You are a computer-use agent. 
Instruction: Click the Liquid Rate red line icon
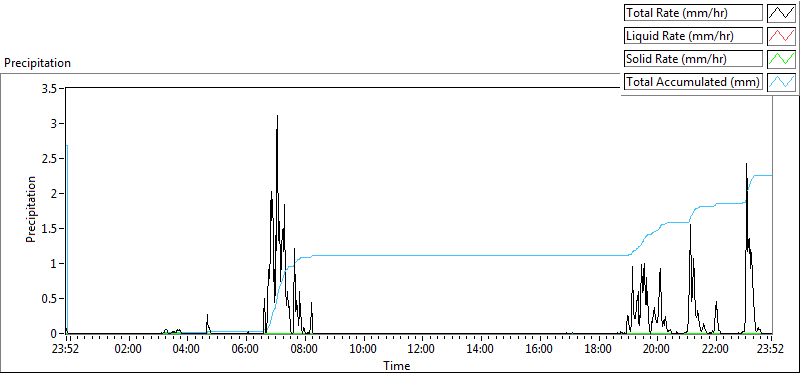pos(781,35)
